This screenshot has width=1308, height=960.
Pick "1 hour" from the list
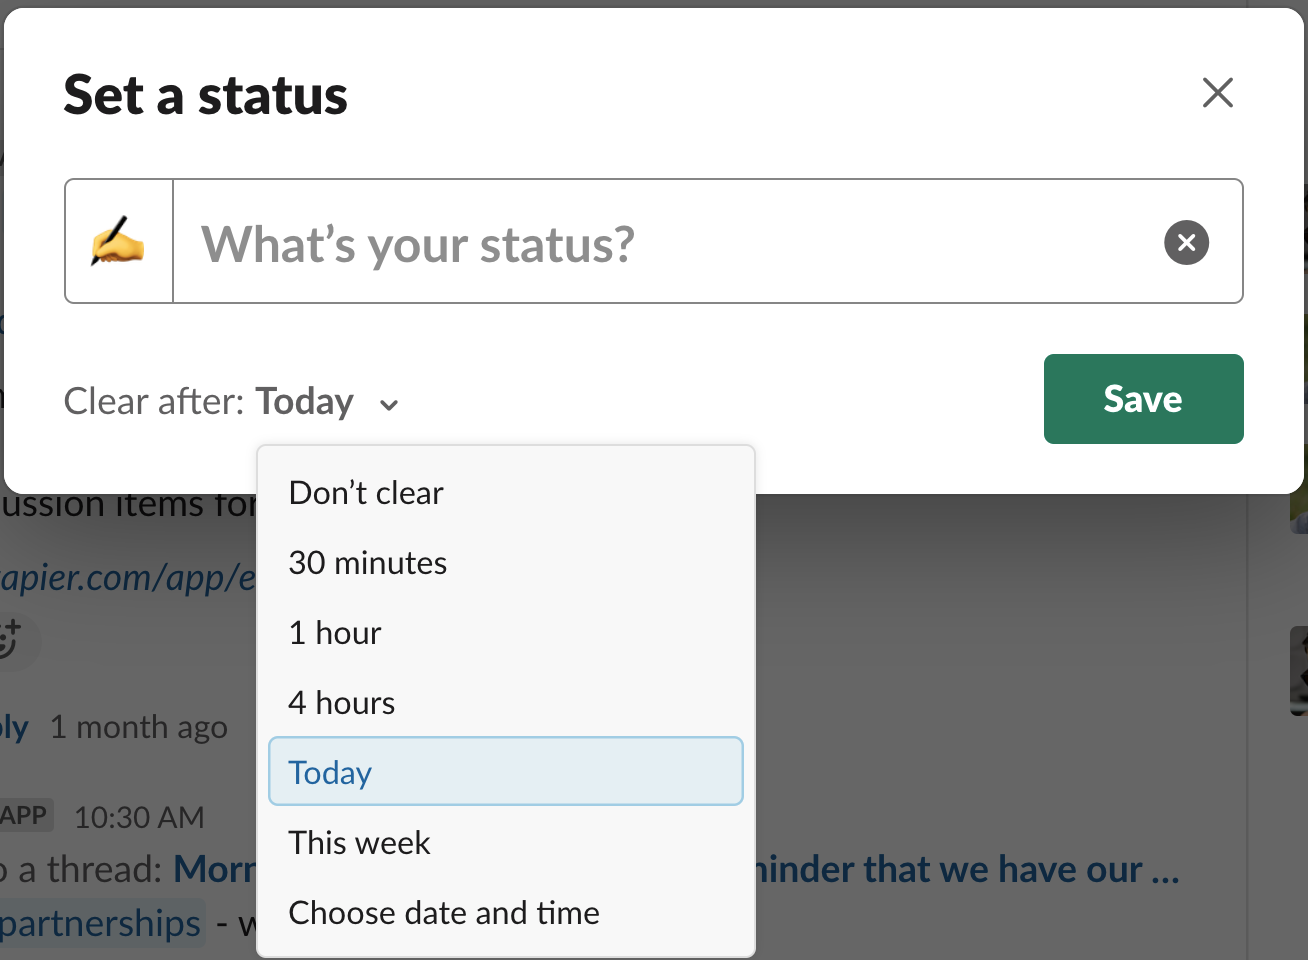335,633
